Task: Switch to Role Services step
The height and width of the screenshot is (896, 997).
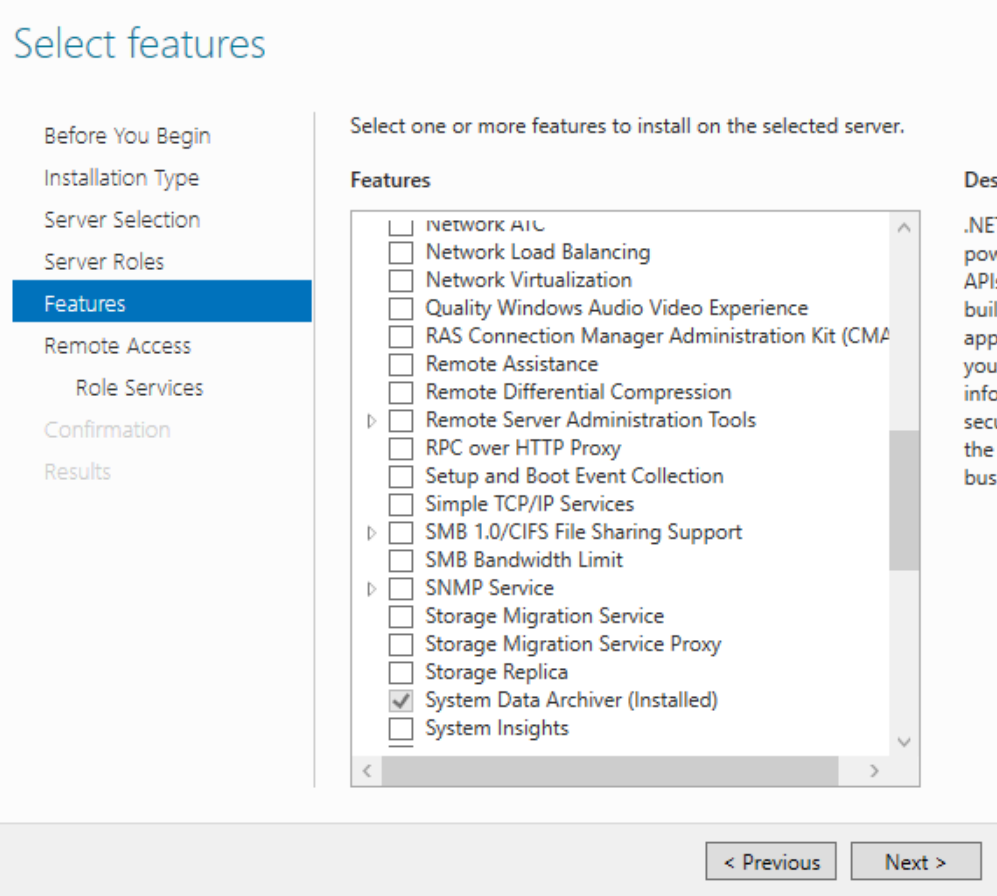Action: coord(139,388)
